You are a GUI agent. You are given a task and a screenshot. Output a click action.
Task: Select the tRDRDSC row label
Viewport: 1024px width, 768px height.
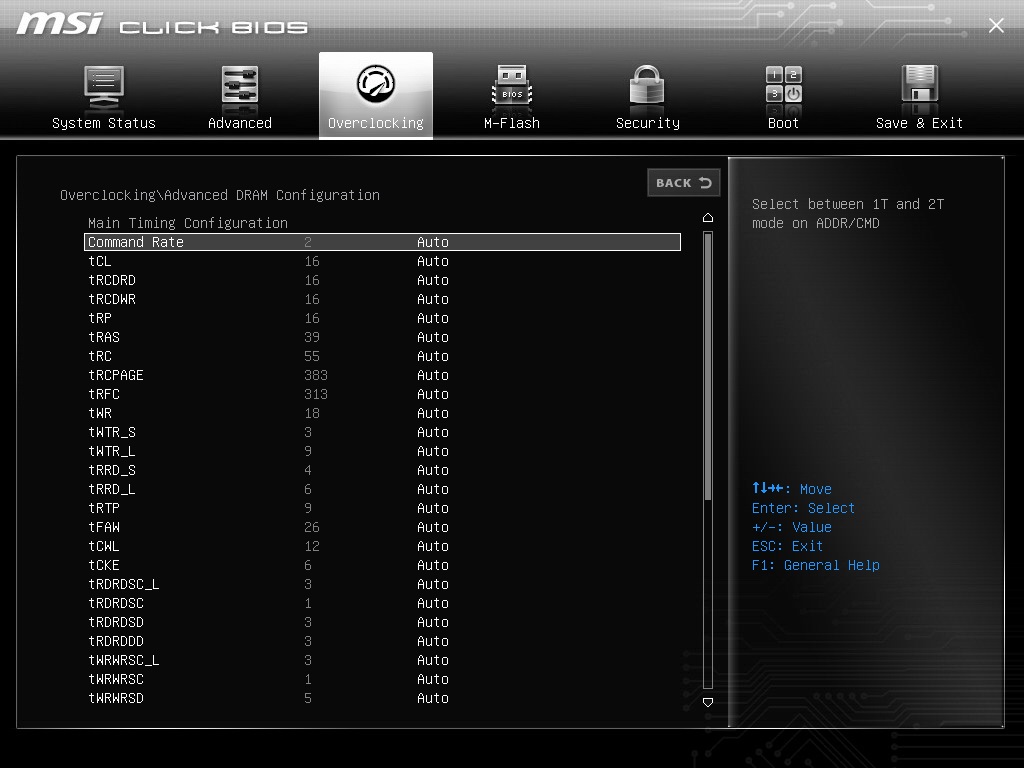coord(116,603)
